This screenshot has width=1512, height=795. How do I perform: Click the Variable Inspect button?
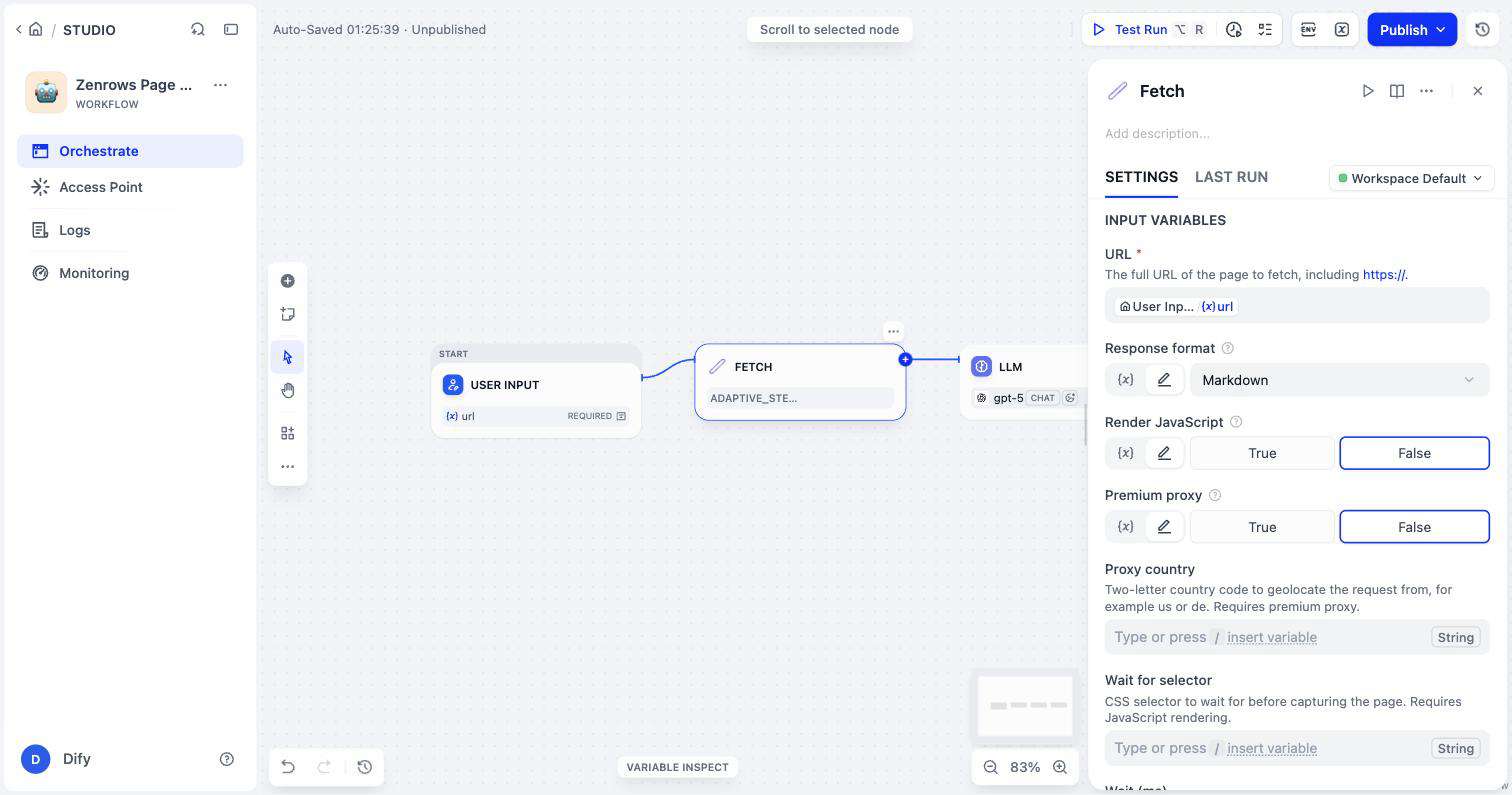click(678, 767)
